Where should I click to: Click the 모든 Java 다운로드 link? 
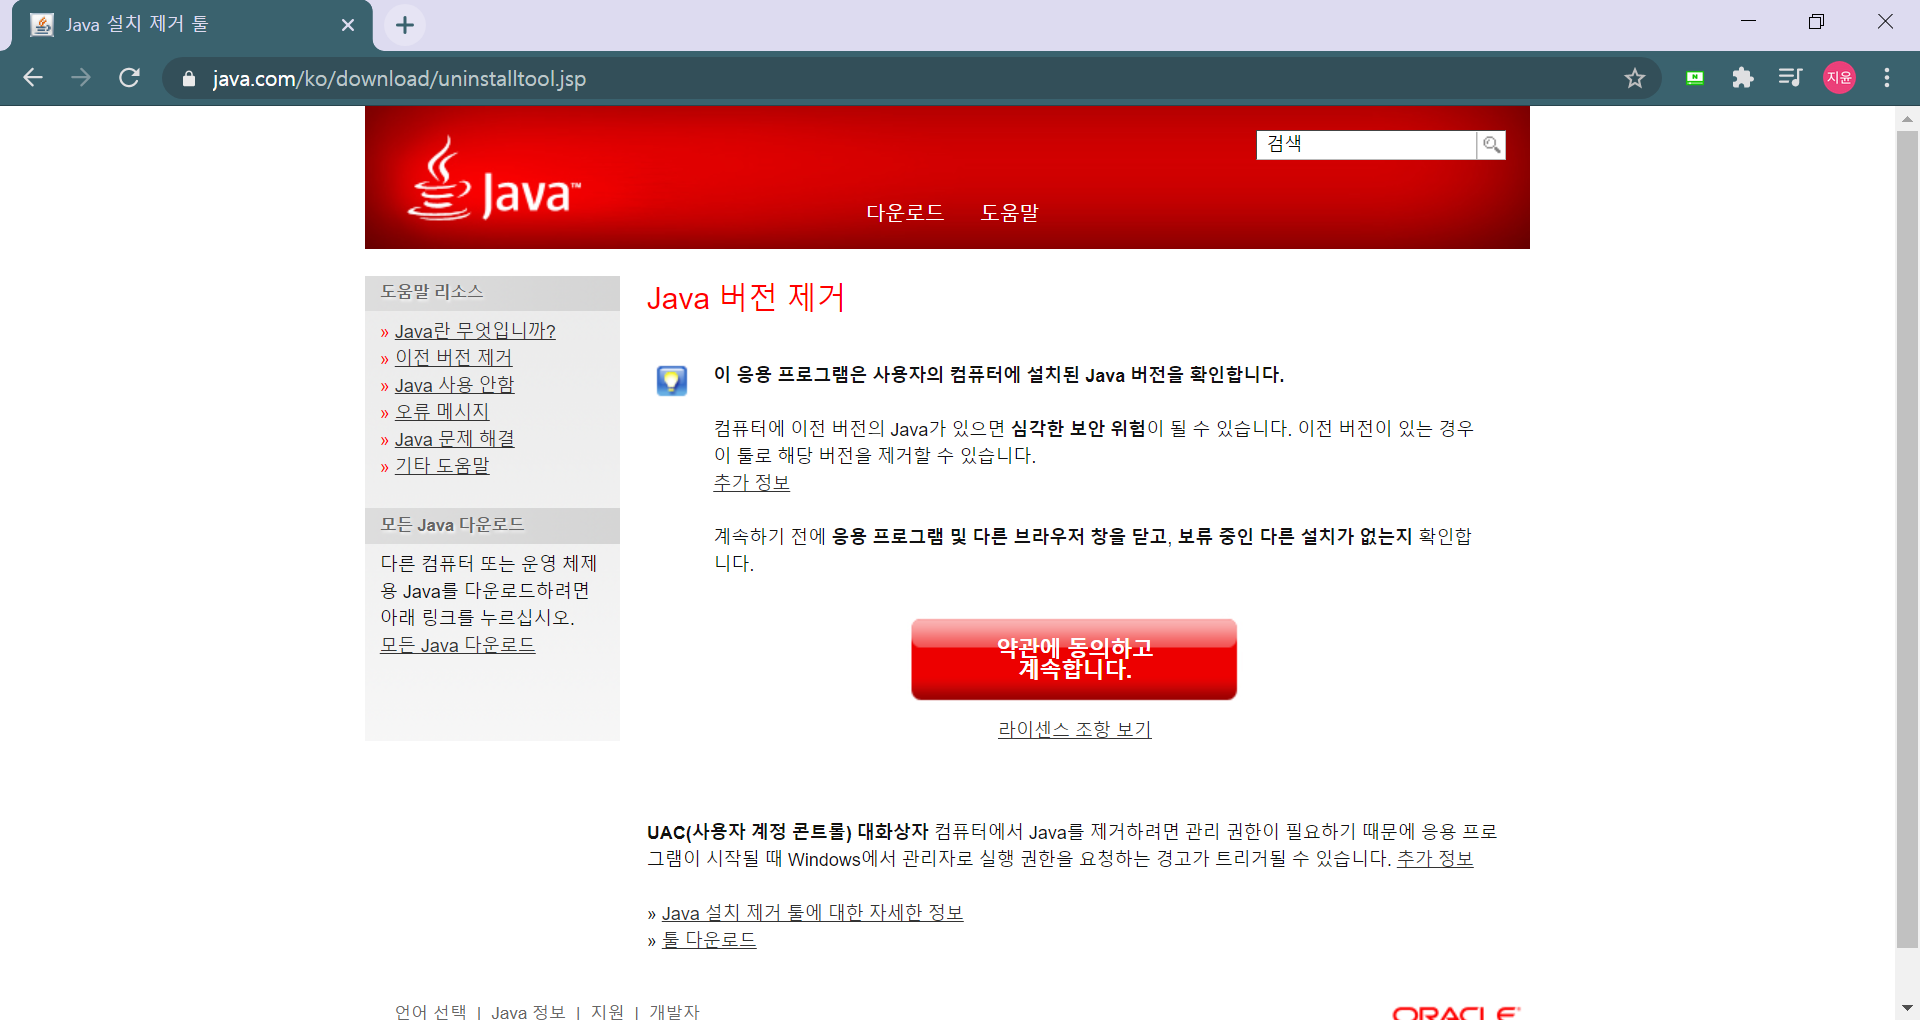(x=458, y=645)
